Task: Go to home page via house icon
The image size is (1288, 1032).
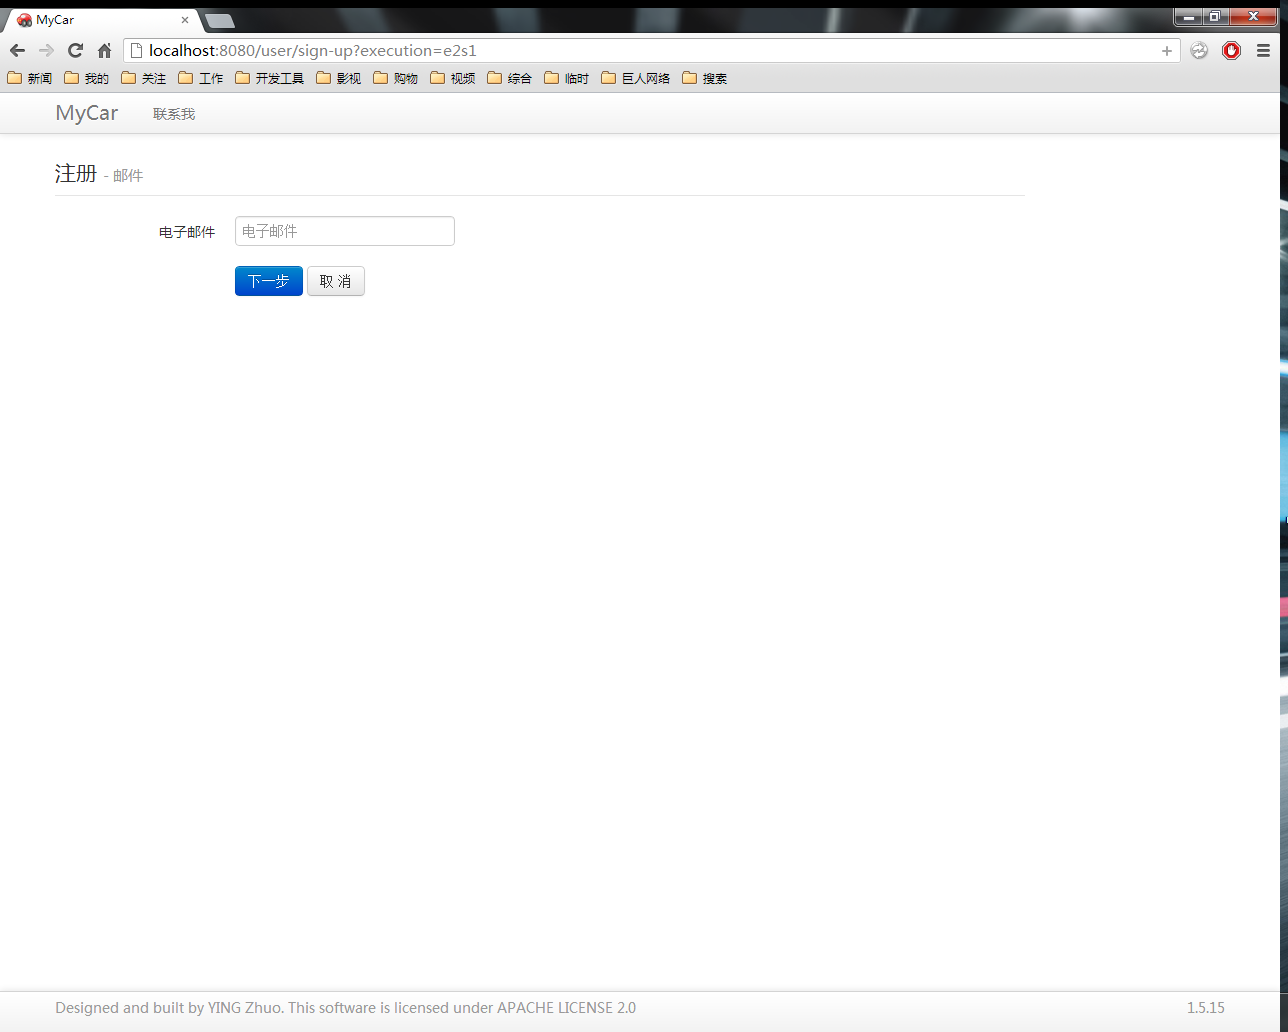Action: tap(104, 51)
